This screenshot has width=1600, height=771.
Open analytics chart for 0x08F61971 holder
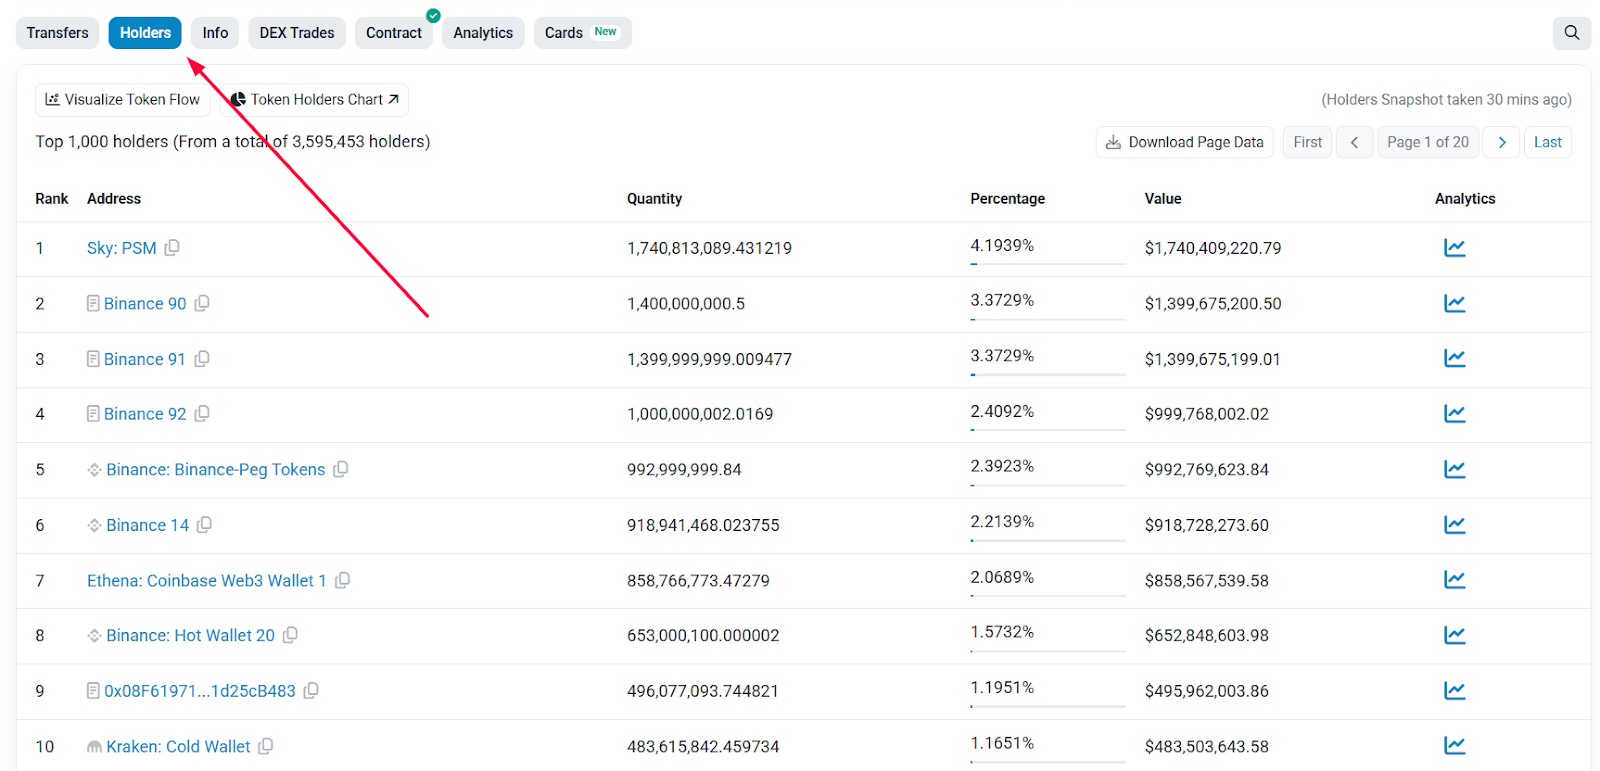click(1454, 690)
